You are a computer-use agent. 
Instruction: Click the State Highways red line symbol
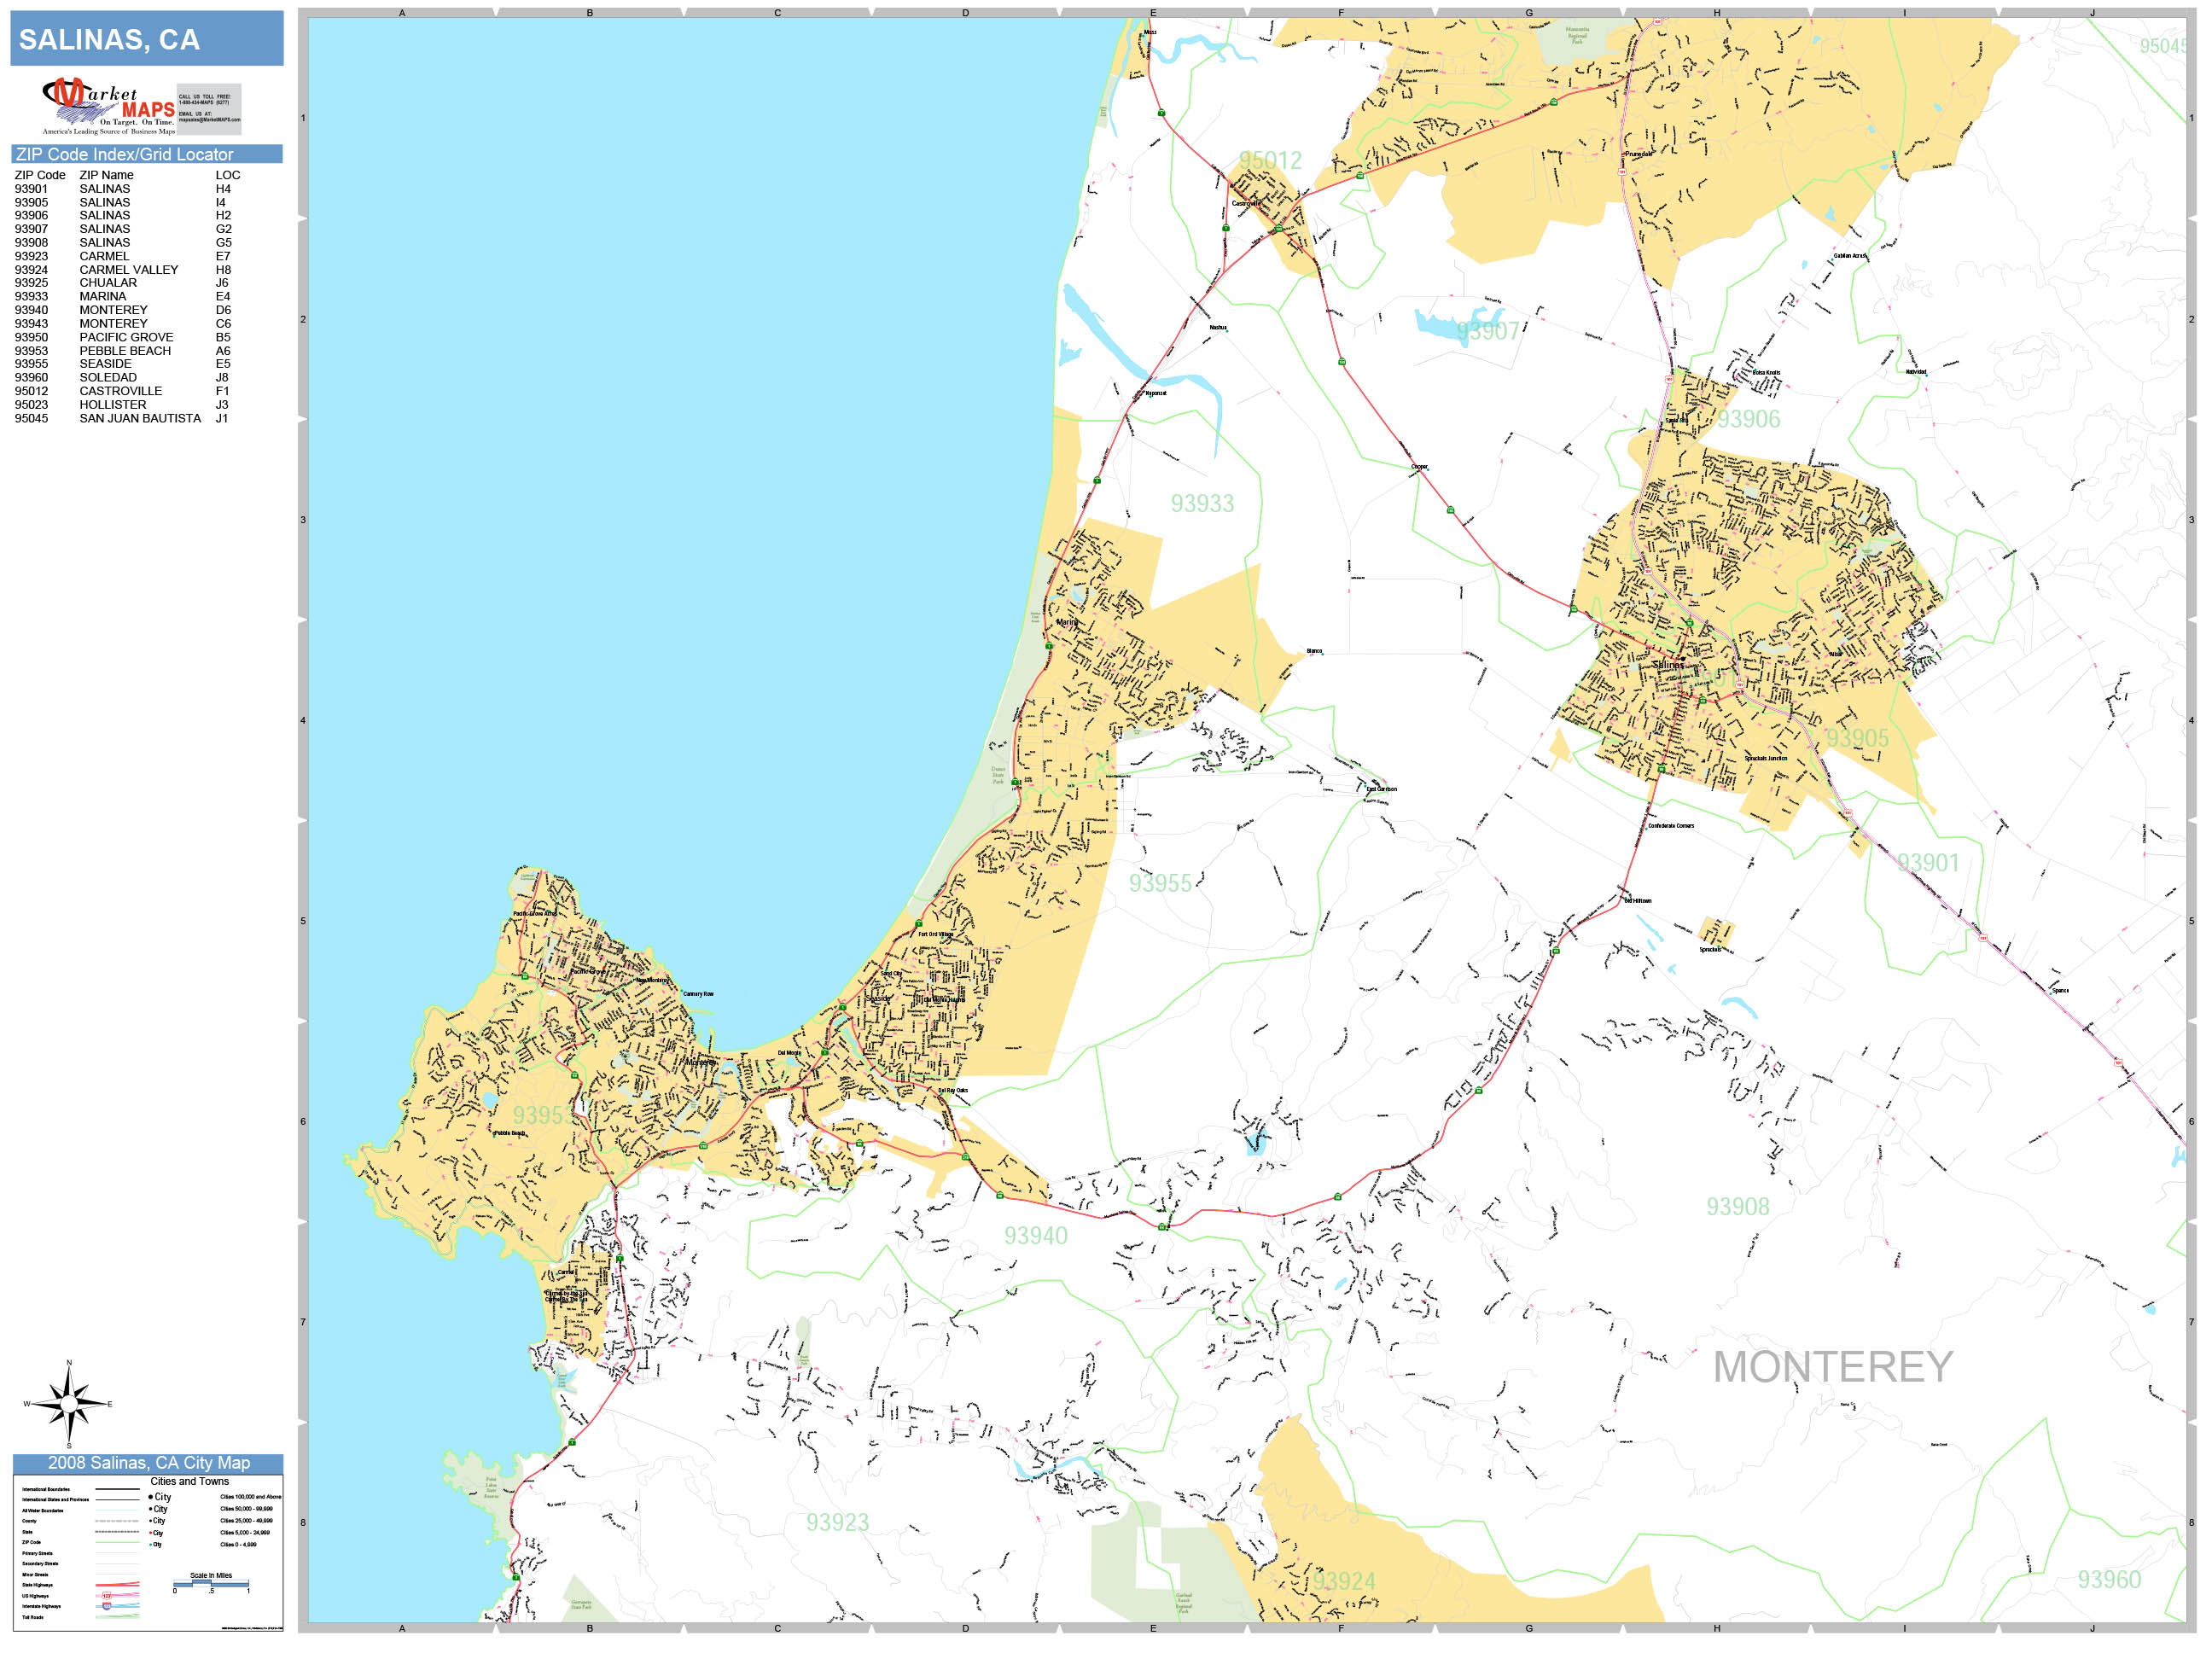118,1585
